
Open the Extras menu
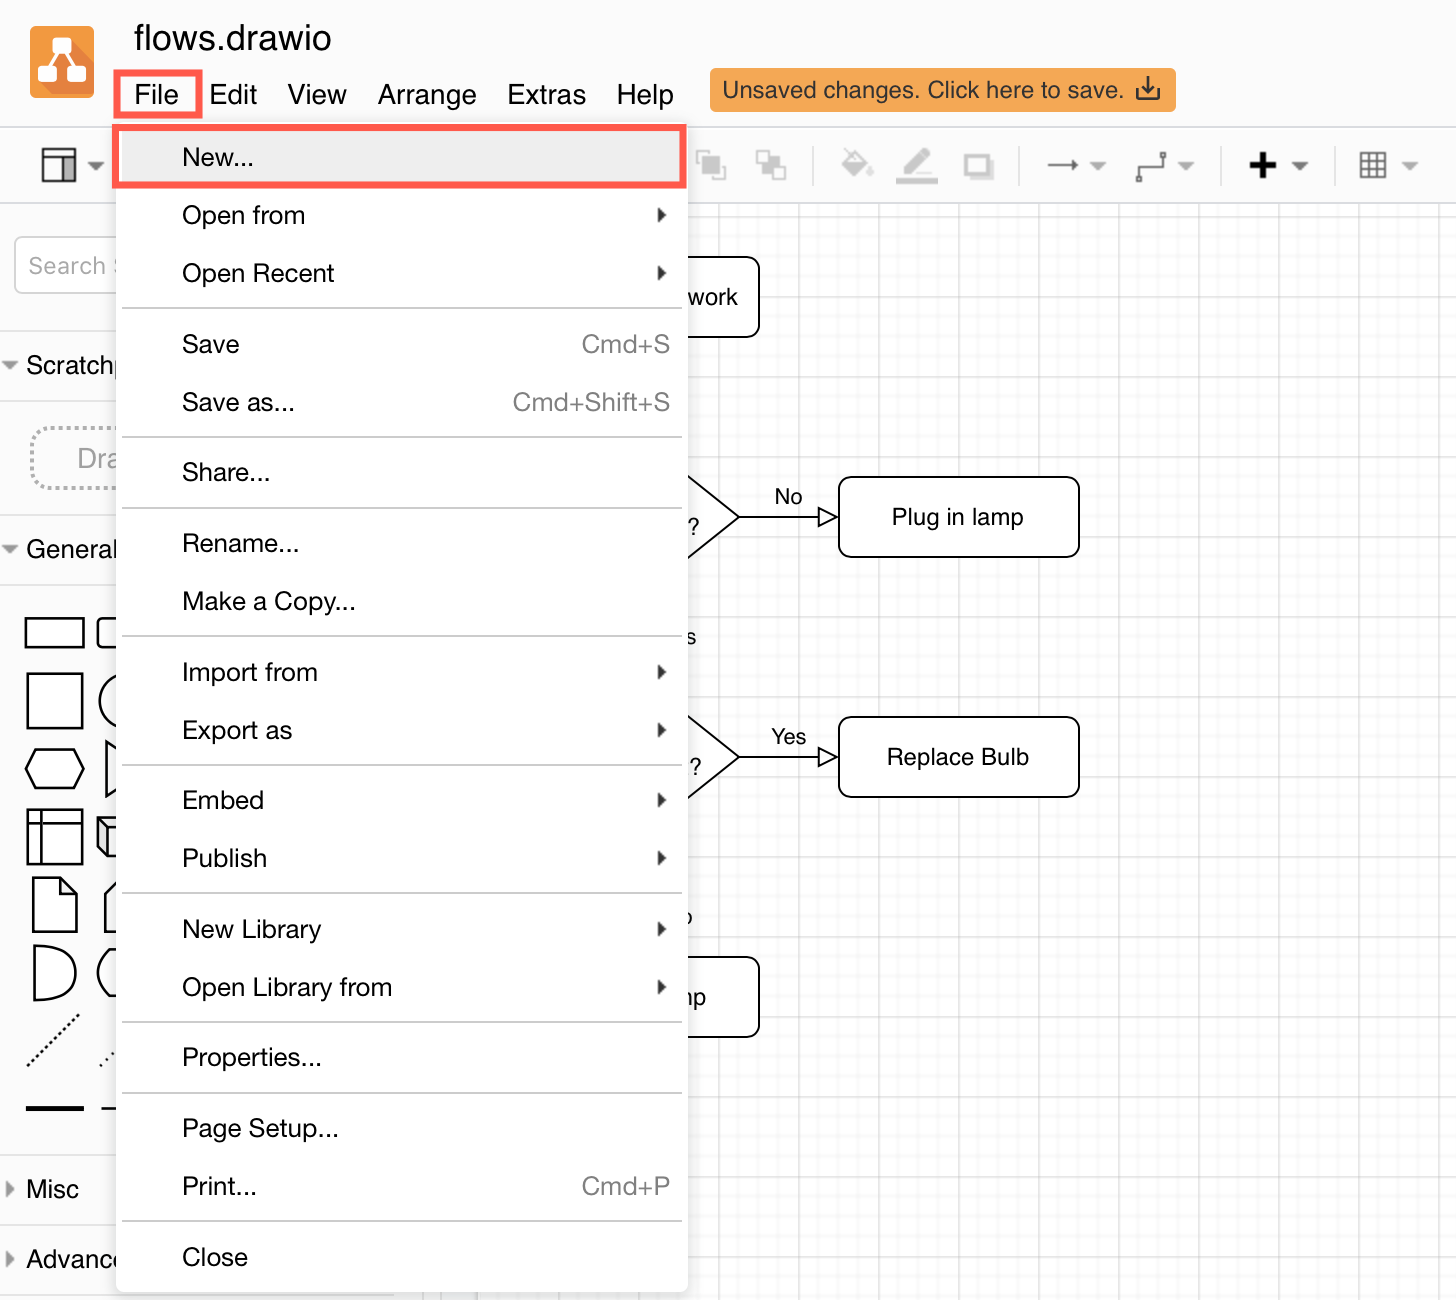[x=546, y=94]
